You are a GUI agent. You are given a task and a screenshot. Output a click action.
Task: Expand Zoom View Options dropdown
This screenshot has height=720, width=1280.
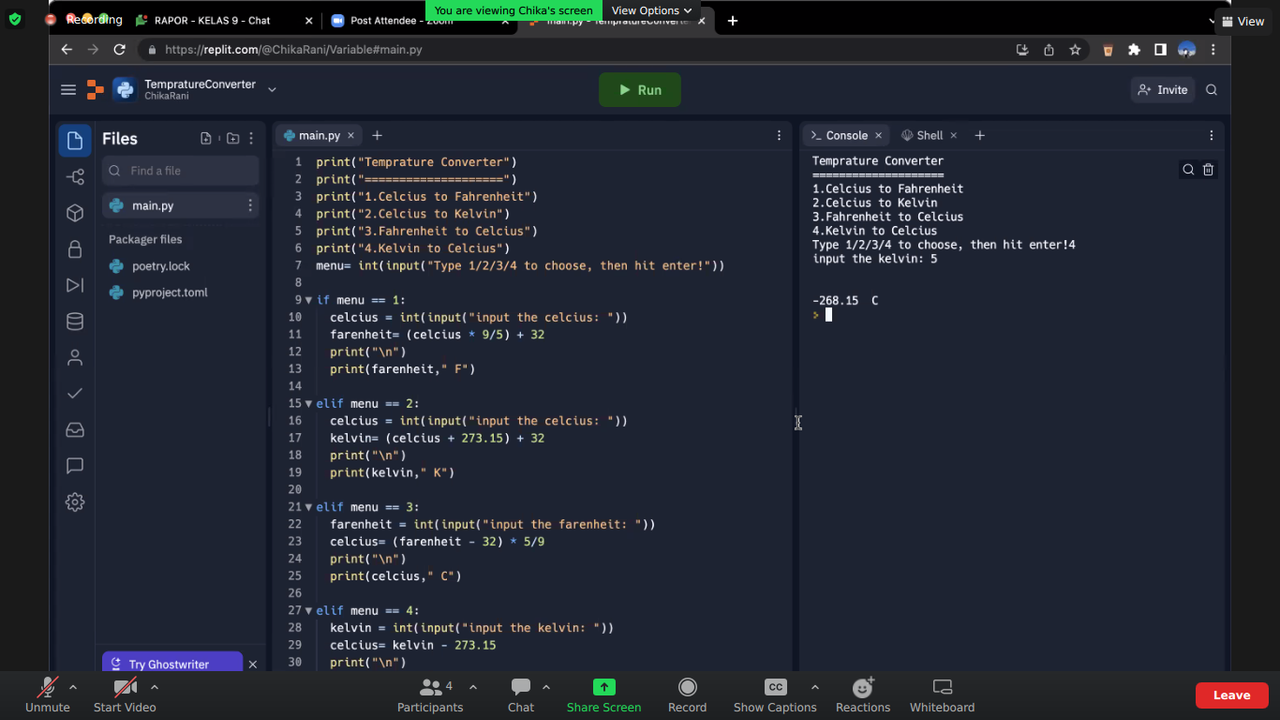click(x=651, y=10)
